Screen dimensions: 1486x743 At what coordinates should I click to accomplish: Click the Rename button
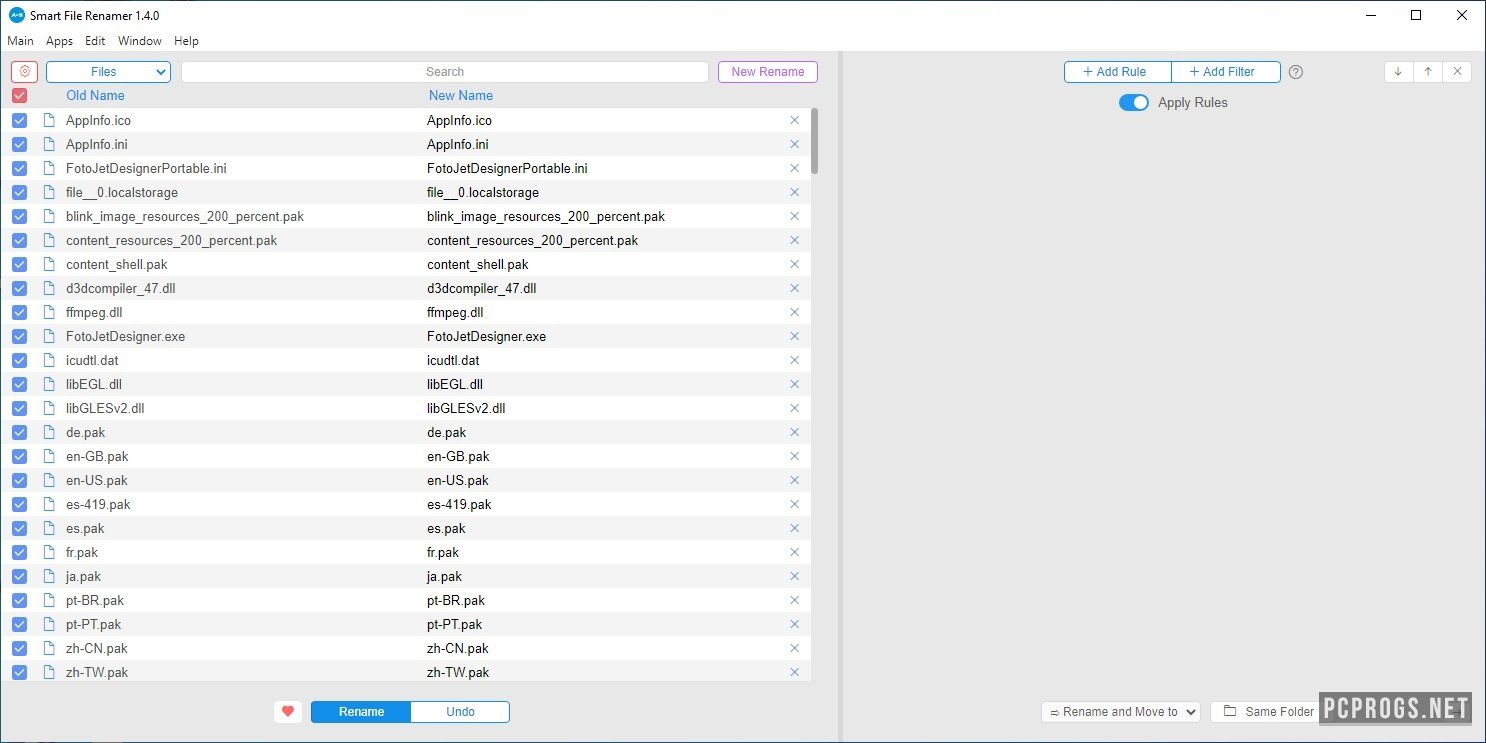point(361,712)
